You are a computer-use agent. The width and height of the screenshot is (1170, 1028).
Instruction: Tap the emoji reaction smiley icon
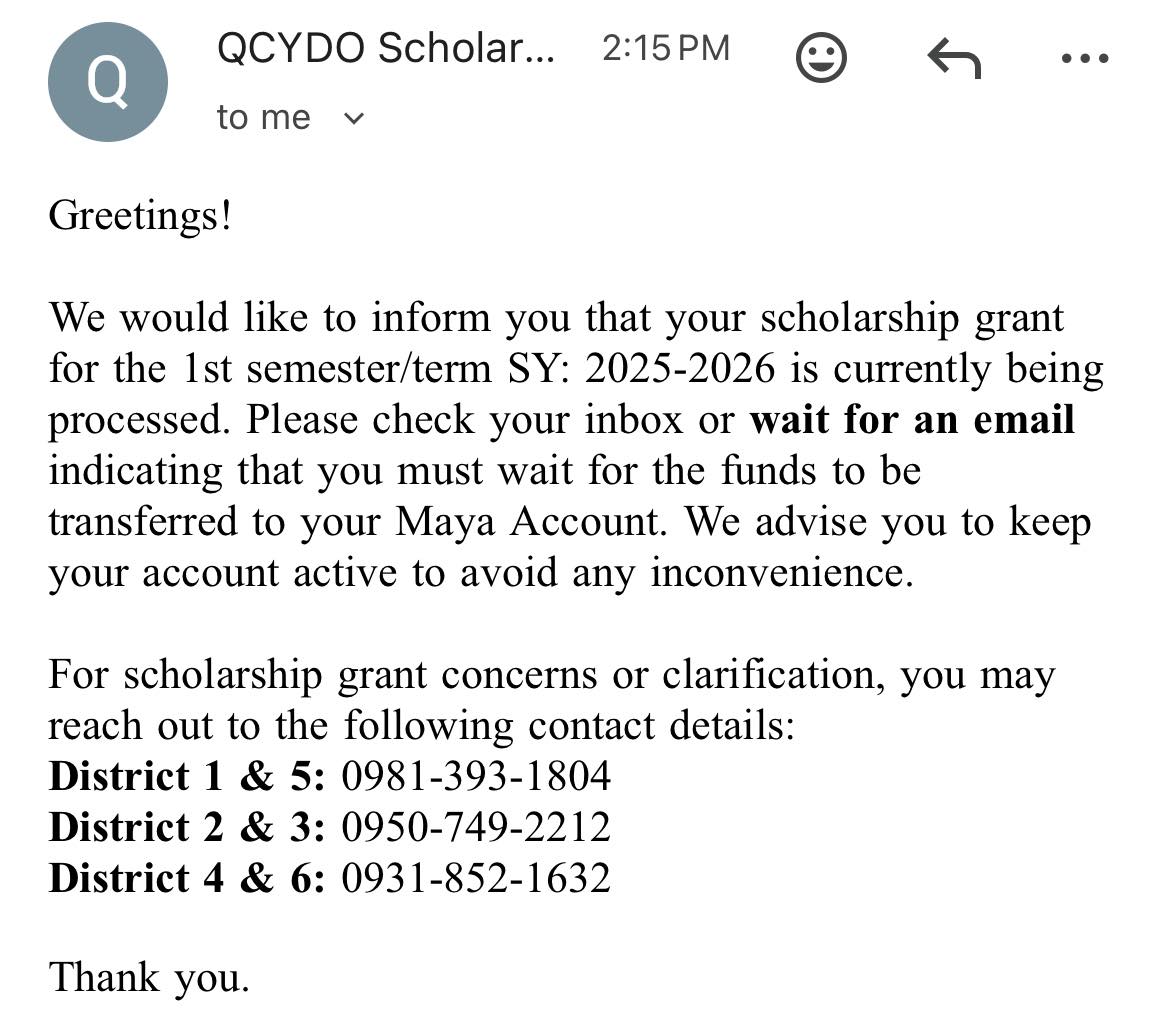click(x=821, y=57)
